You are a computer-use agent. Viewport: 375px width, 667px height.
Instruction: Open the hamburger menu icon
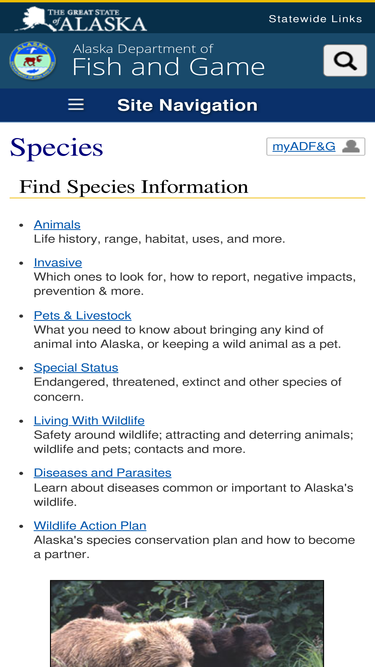pyautogui.click(x=76, y=105)
